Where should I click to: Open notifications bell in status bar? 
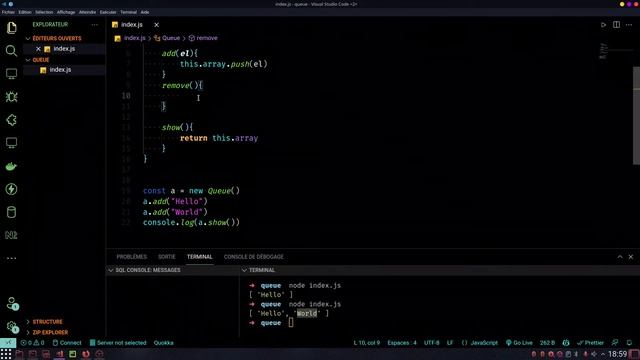[629, 343]
